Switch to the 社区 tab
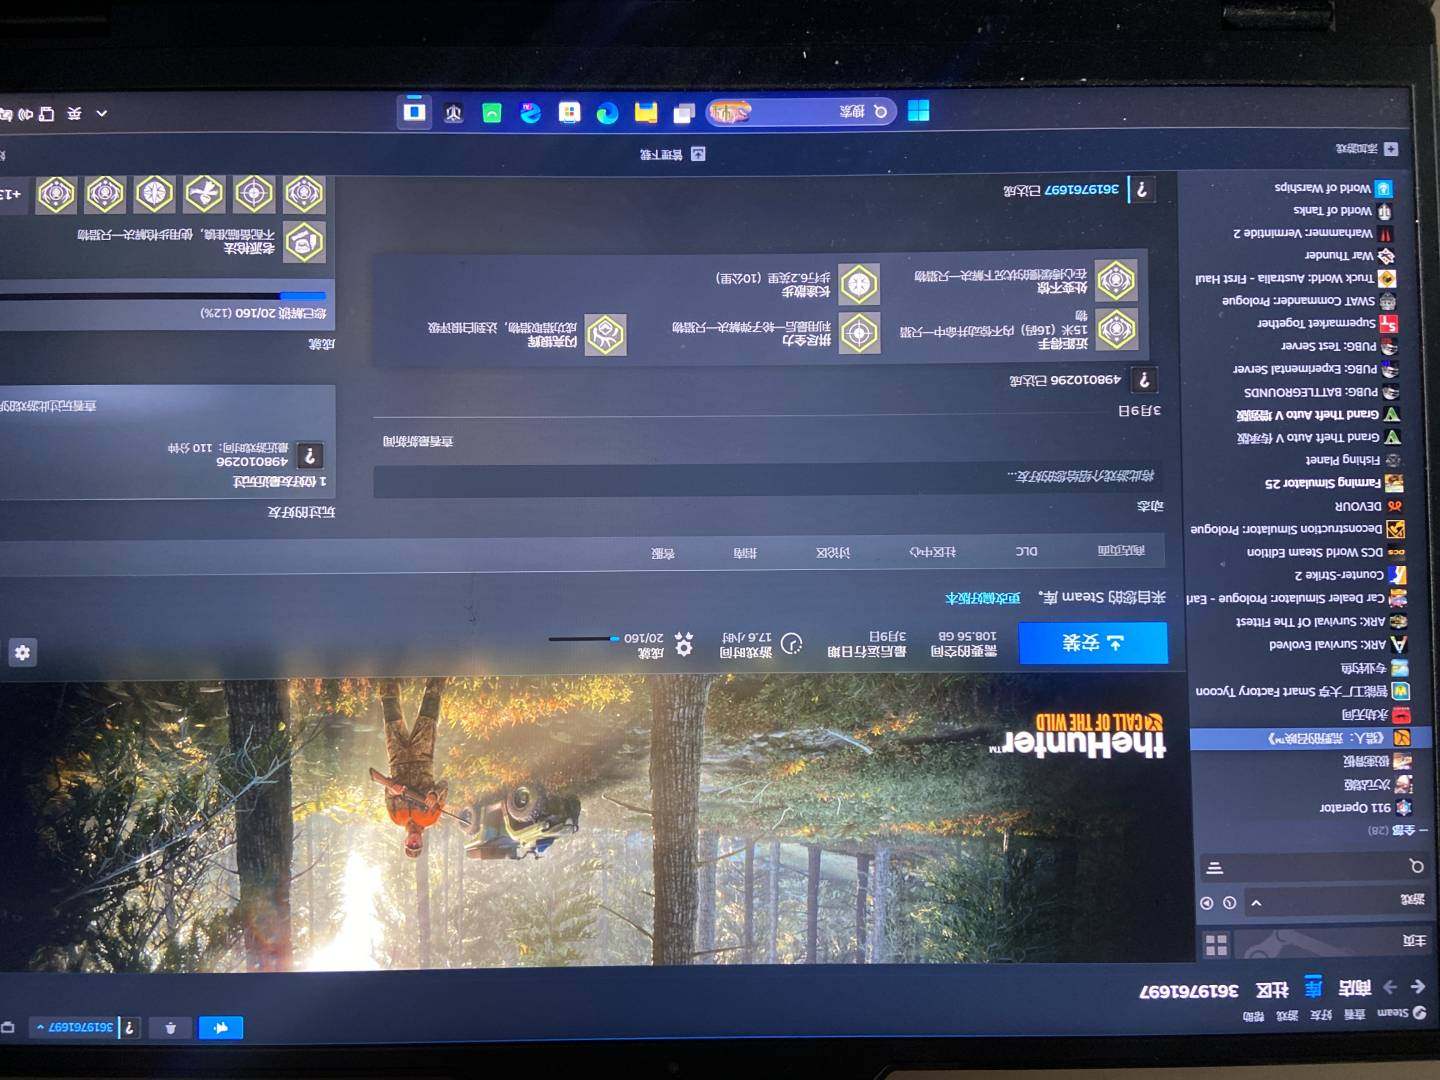Viewport: 1440px width, 1080px height. pos(1271,990)
